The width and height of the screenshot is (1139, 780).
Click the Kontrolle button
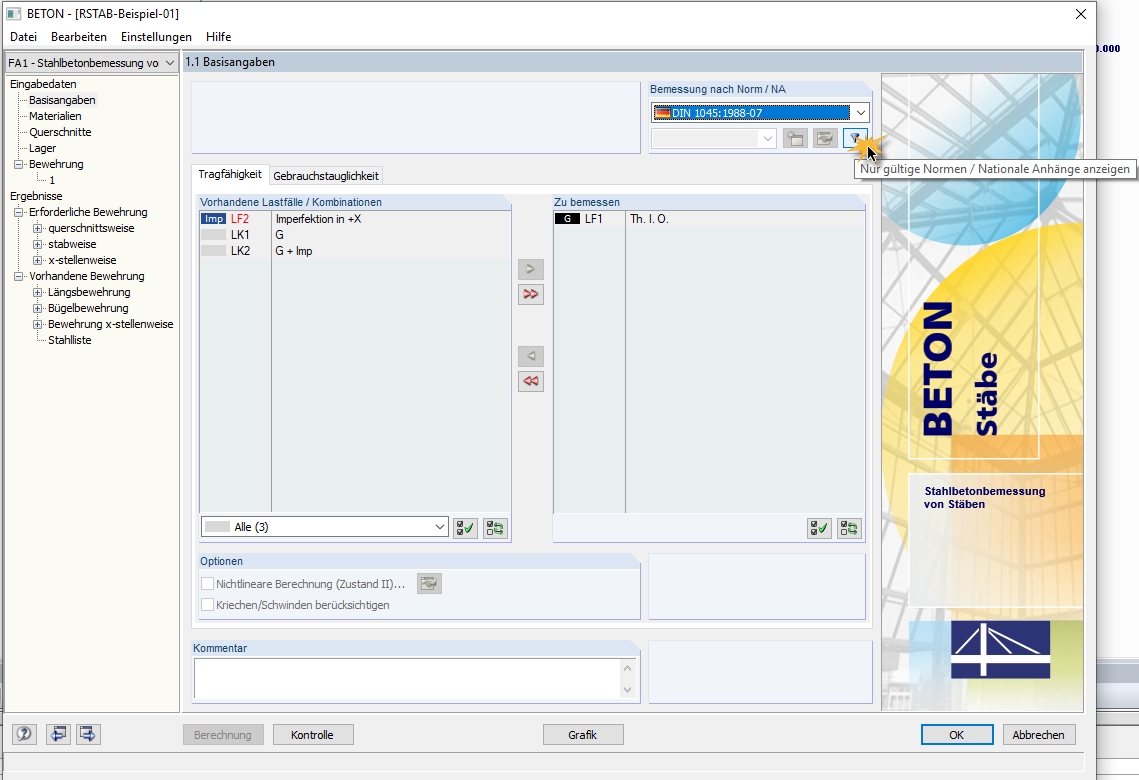click(x=312, y=735)
